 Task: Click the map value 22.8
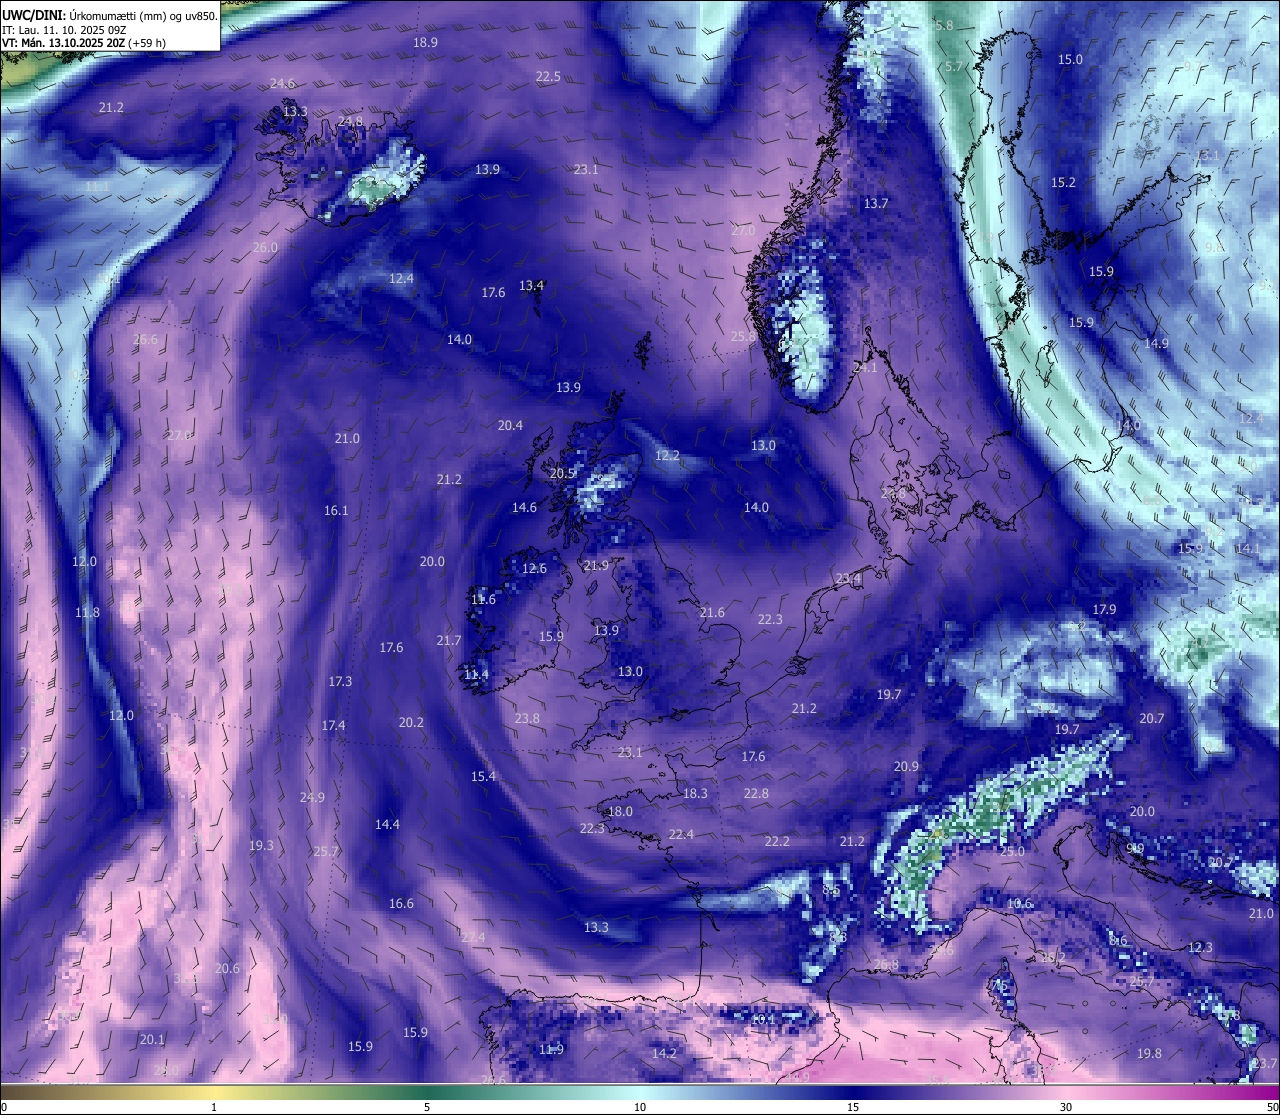[756, 793]
